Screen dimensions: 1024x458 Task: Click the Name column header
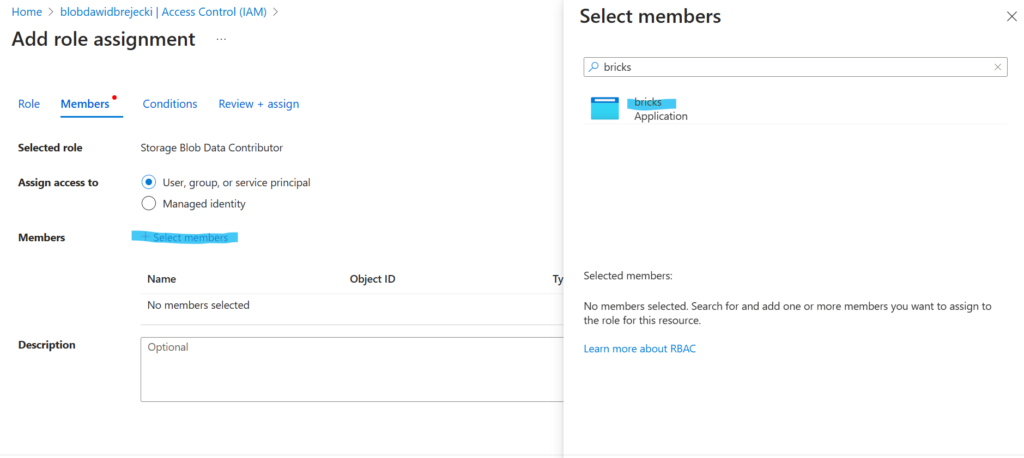[161, 279]
